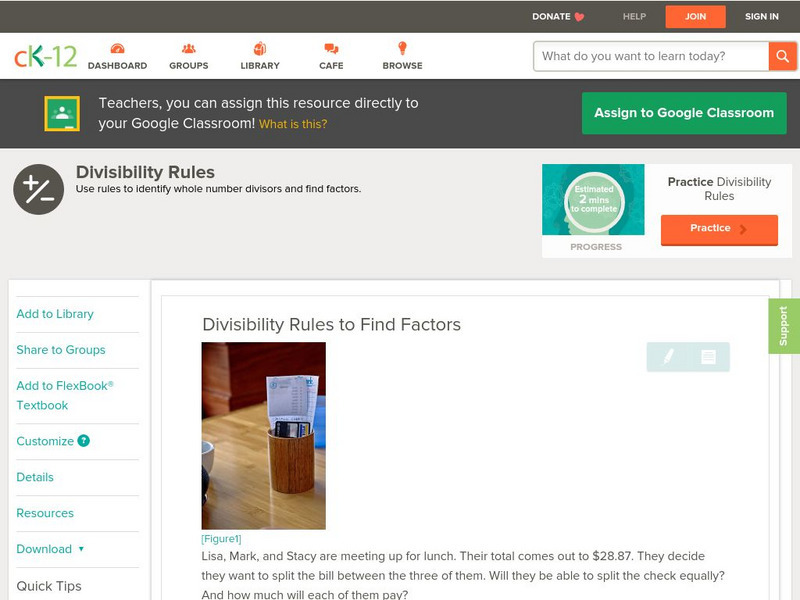Screen dimensions: 800x600
Task: Select the highlighter pen tool
Action: tap(668, 357)
